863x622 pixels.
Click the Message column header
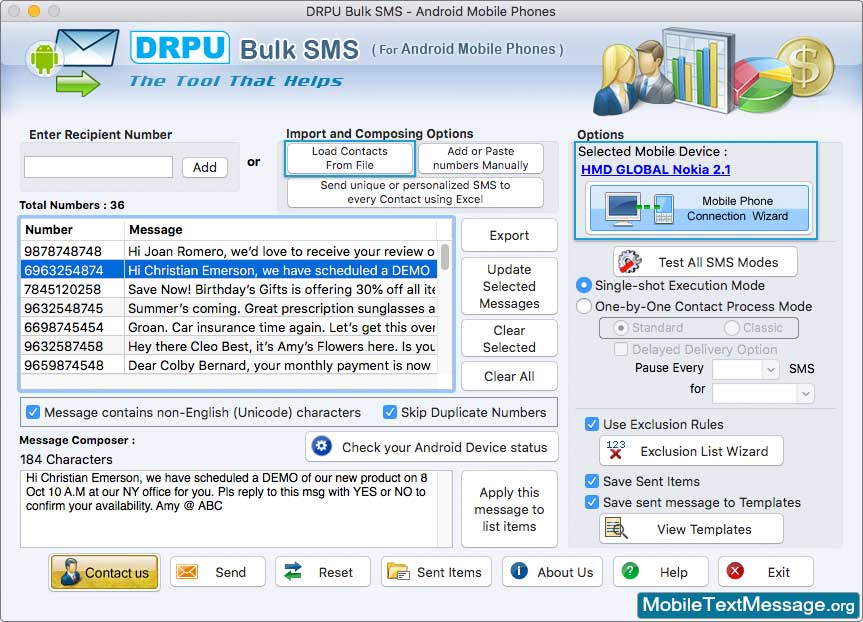(281, 230)
